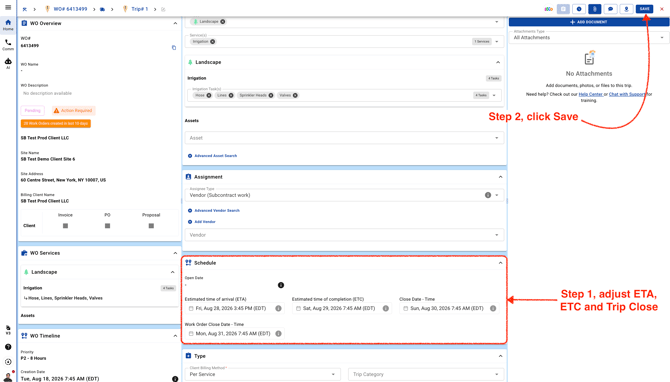Open the Comm phone section in the sidebar
Image resolution: width=670 pixels, height=382 pixels.
pyautogui.click(x=8, y=44)
